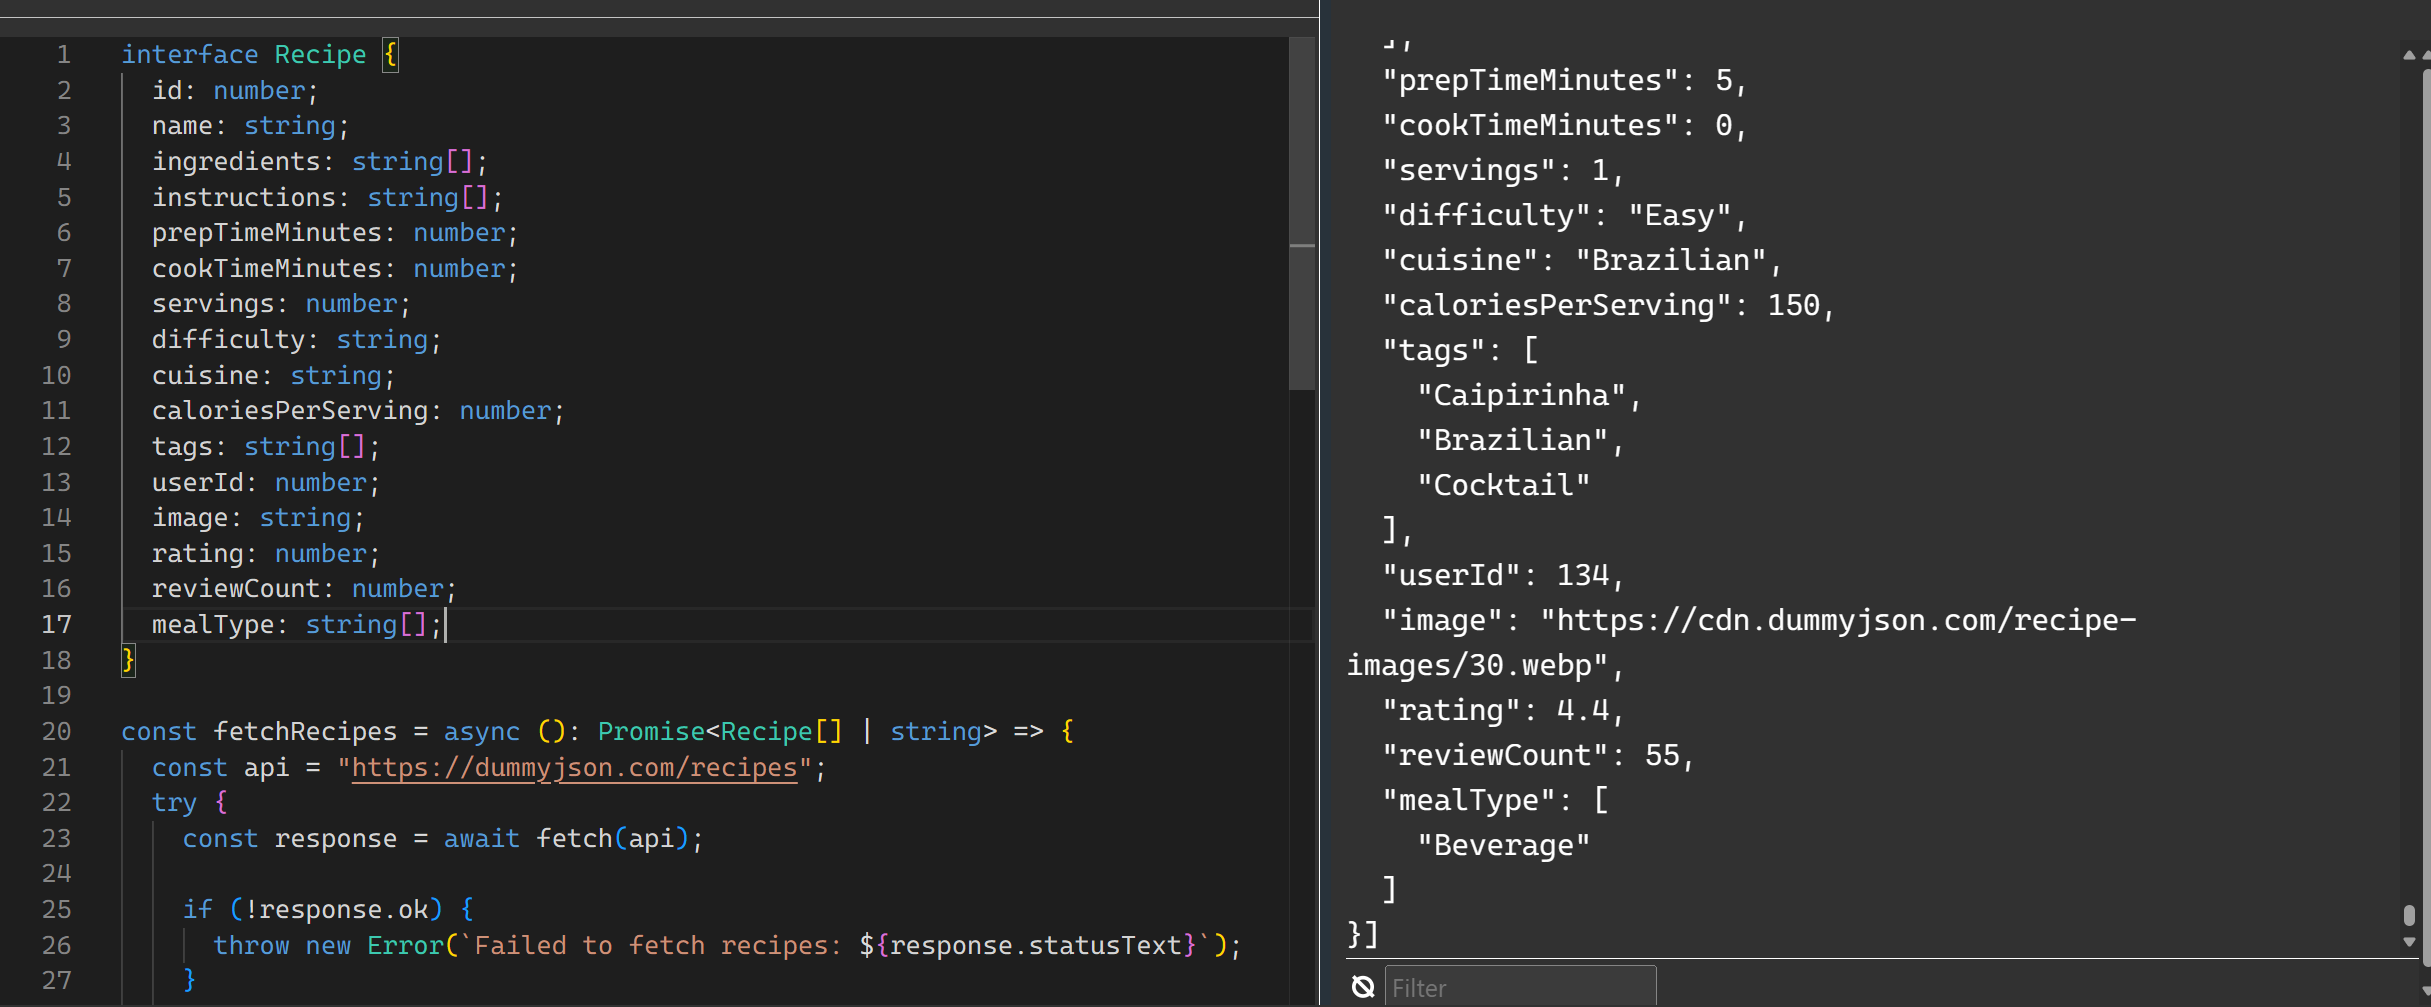Click '"mealType": [' line in console
This screenshot has height=1007, width=2431.
1495,801
